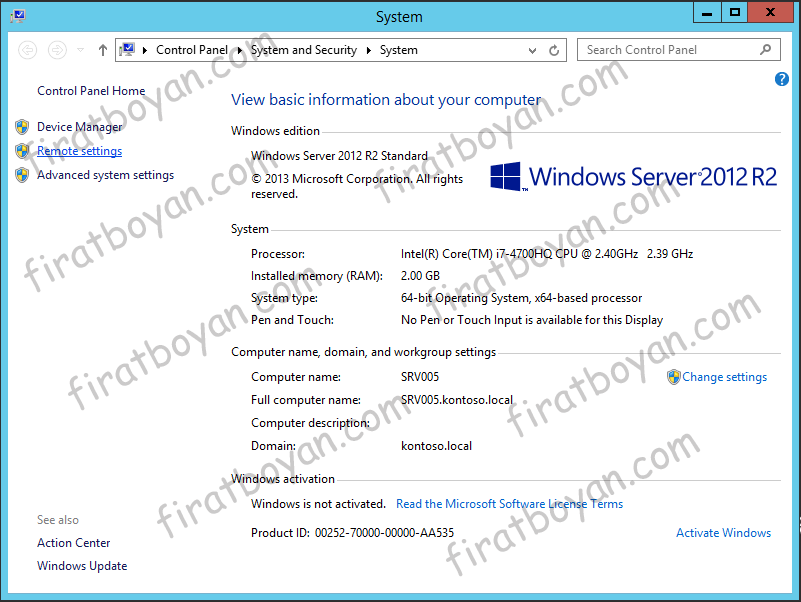Click 'No Pen or Touch Input' text
Viewport: 801px width, 602px height.
pos(461,320)
